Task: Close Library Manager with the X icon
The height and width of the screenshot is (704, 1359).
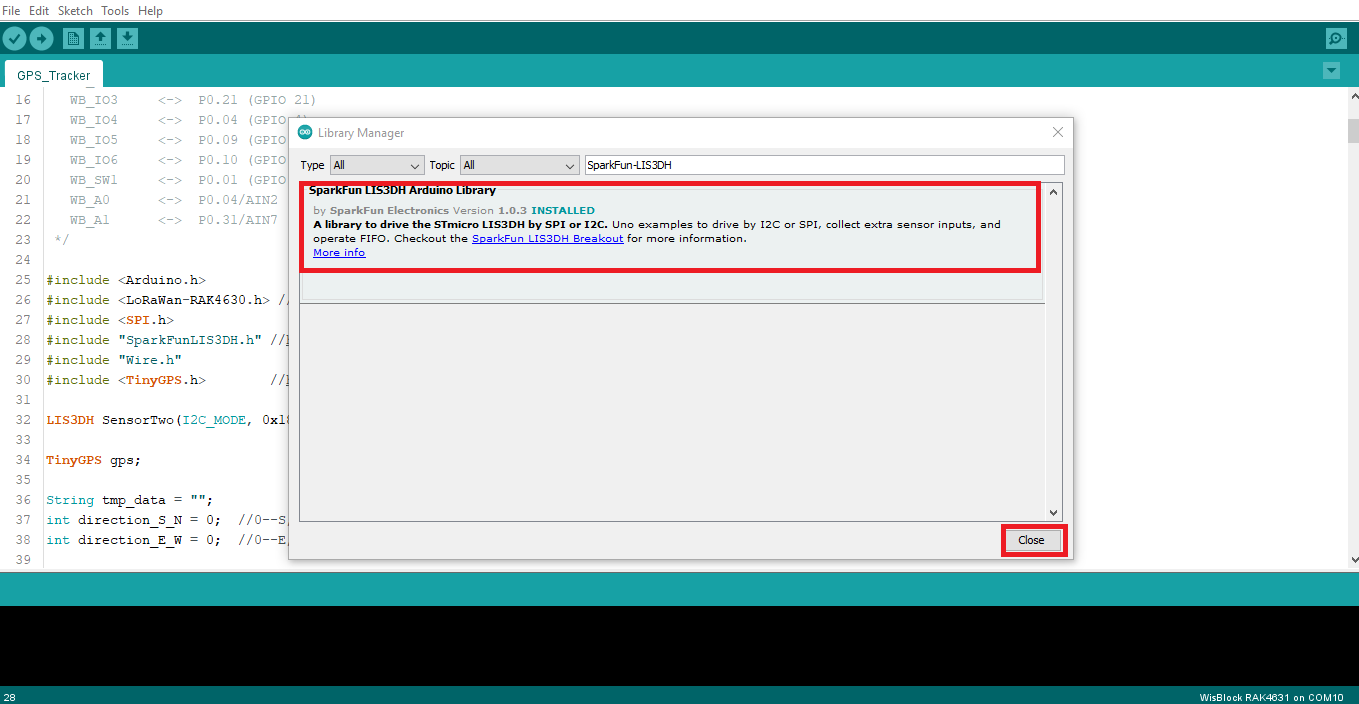Action: coord(1058,132)
